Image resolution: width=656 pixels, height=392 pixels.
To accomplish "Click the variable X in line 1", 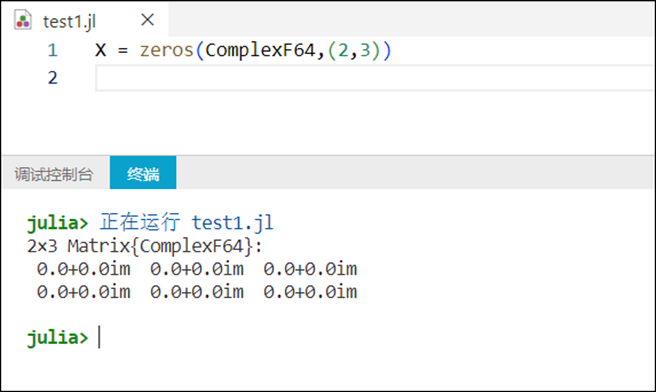I will pos(100,51).
